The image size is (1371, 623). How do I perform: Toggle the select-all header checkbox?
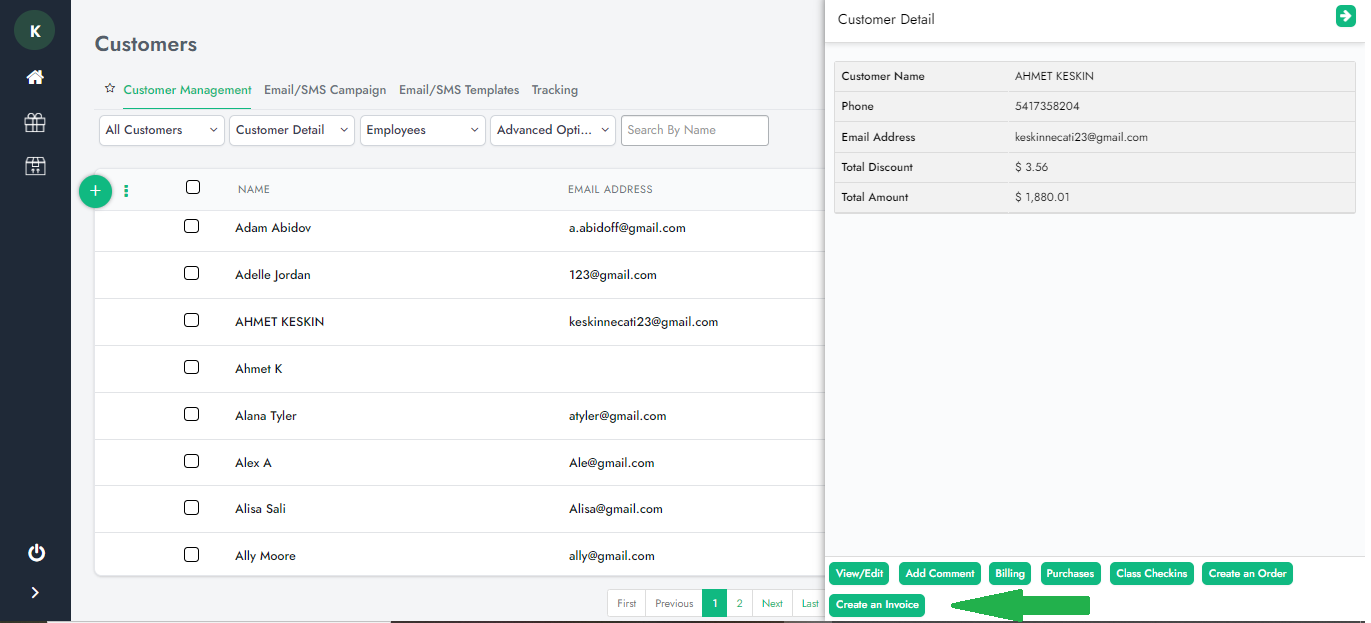(193, 187)
